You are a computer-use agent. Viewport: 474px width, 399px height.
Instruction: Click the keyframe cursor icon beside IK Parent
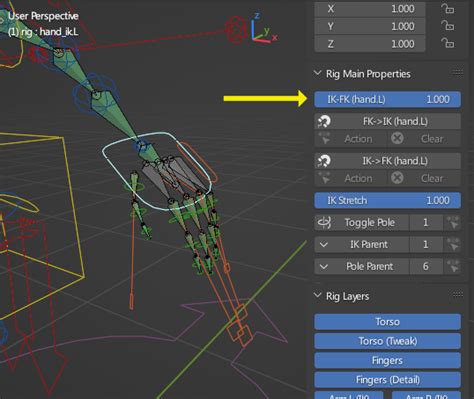coord(453,244)
